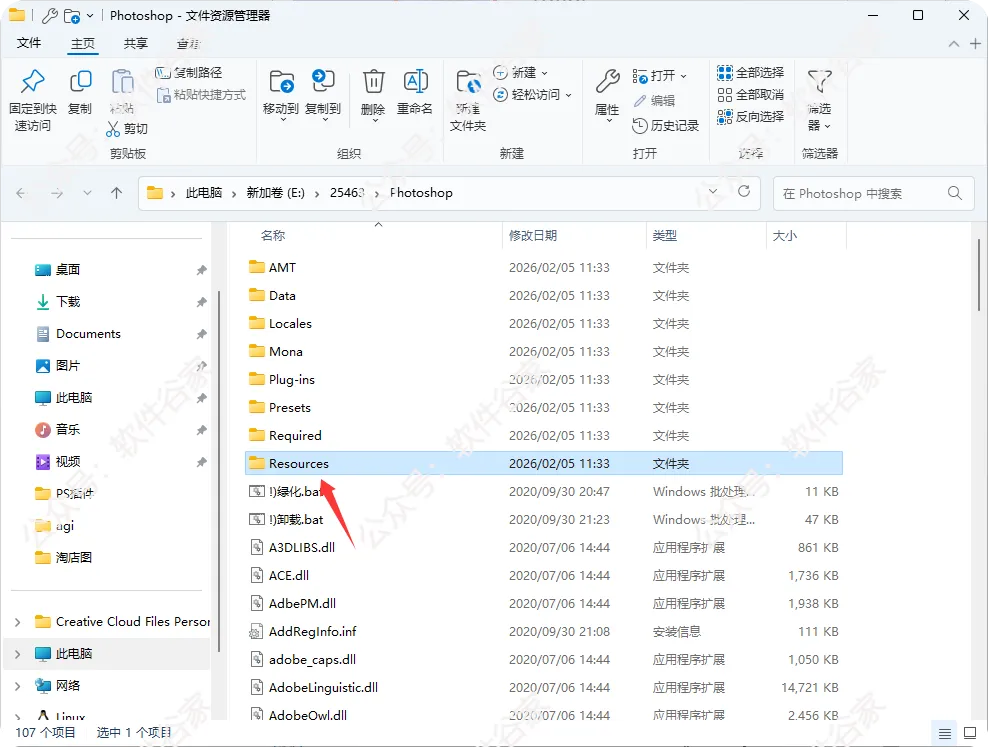Select the AddRegInfo.inf file

[544, 631]
